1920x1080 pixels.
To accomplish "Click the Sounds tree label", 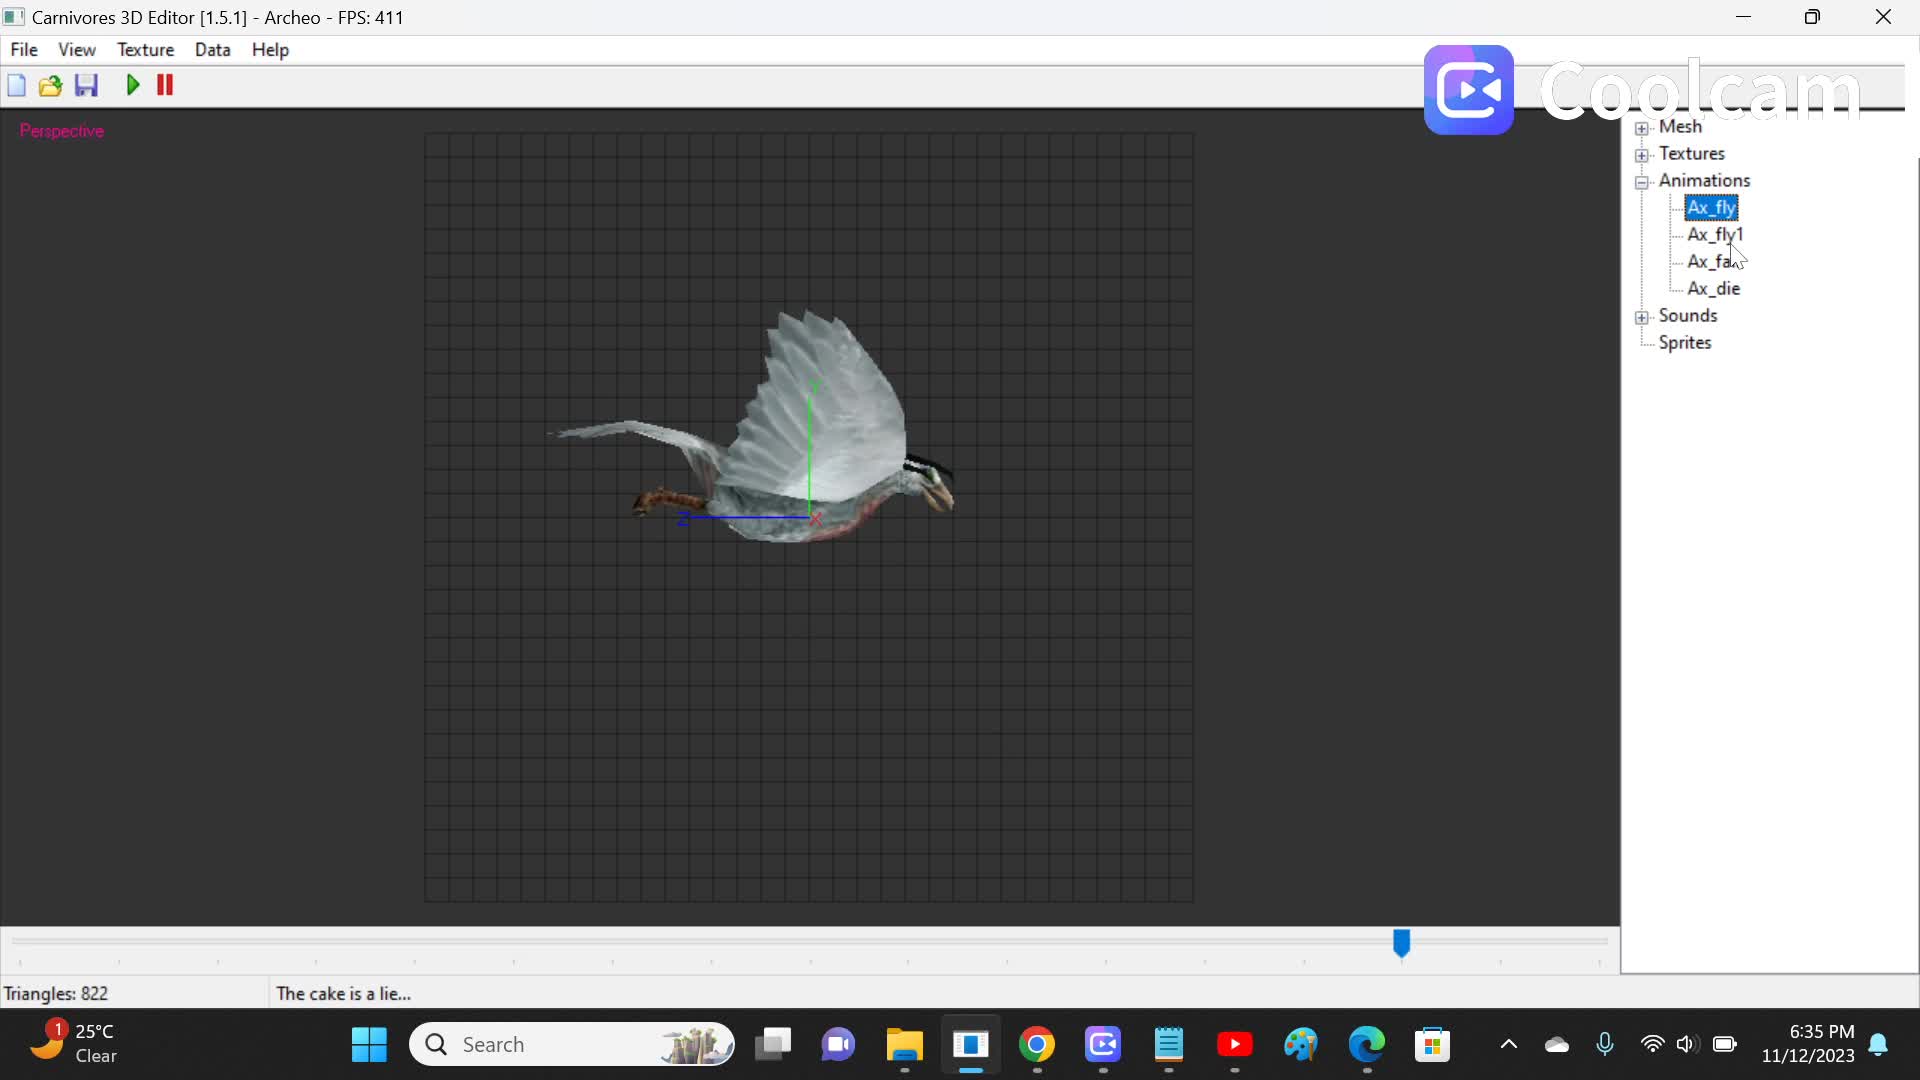I will pyautogui.click(x=1688, y=316).
